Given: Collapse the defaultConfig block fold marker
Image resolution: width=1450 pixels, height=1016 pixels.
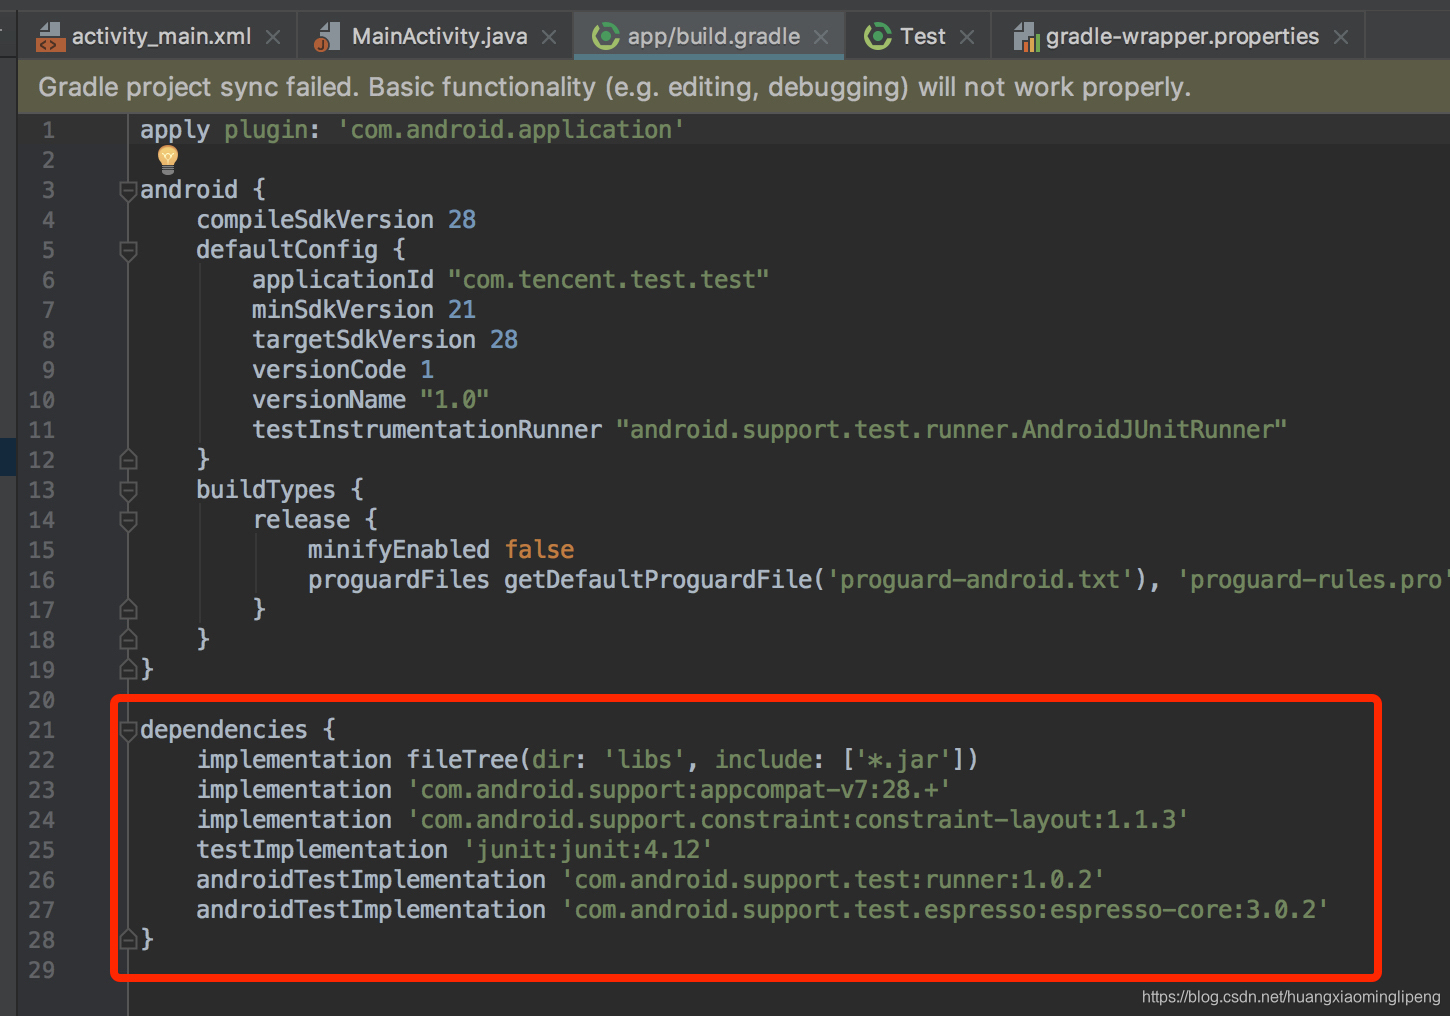Looking at the screenshot, I should [127, 250].
